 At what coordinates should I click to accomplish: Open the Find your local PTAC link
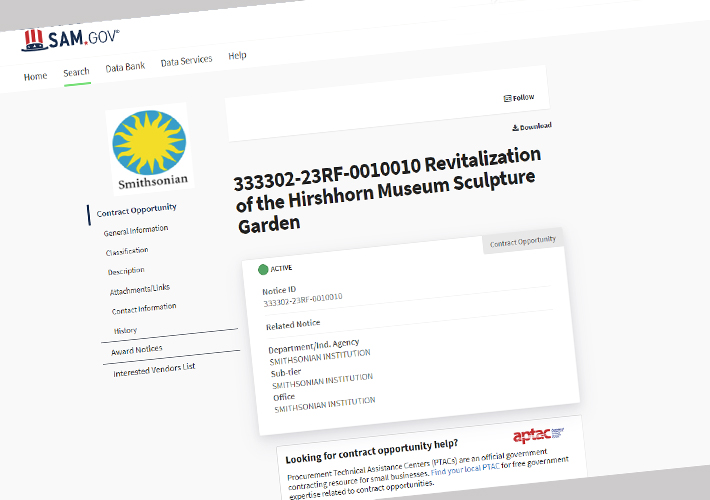click(465, 469)
